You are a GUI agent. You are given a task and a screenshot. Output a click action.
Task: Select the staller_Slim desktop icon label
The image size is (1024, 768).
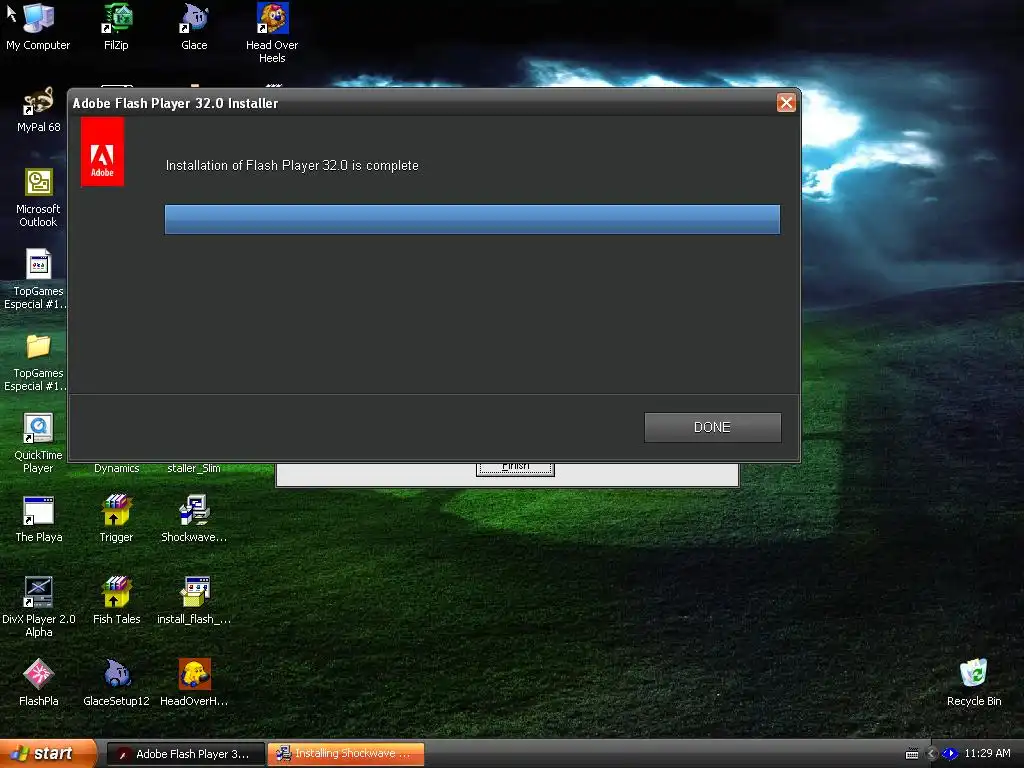194,468
